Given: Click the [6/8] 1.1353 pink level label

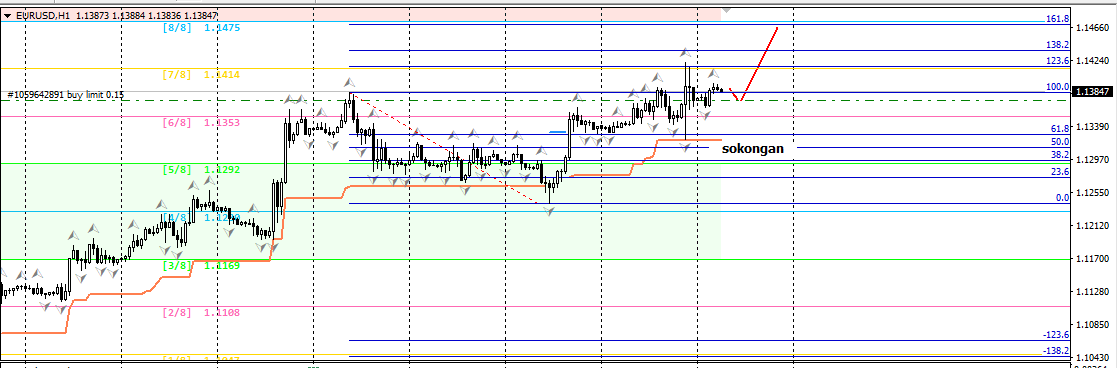Looking at the screenshot, I should pos(202,122).
